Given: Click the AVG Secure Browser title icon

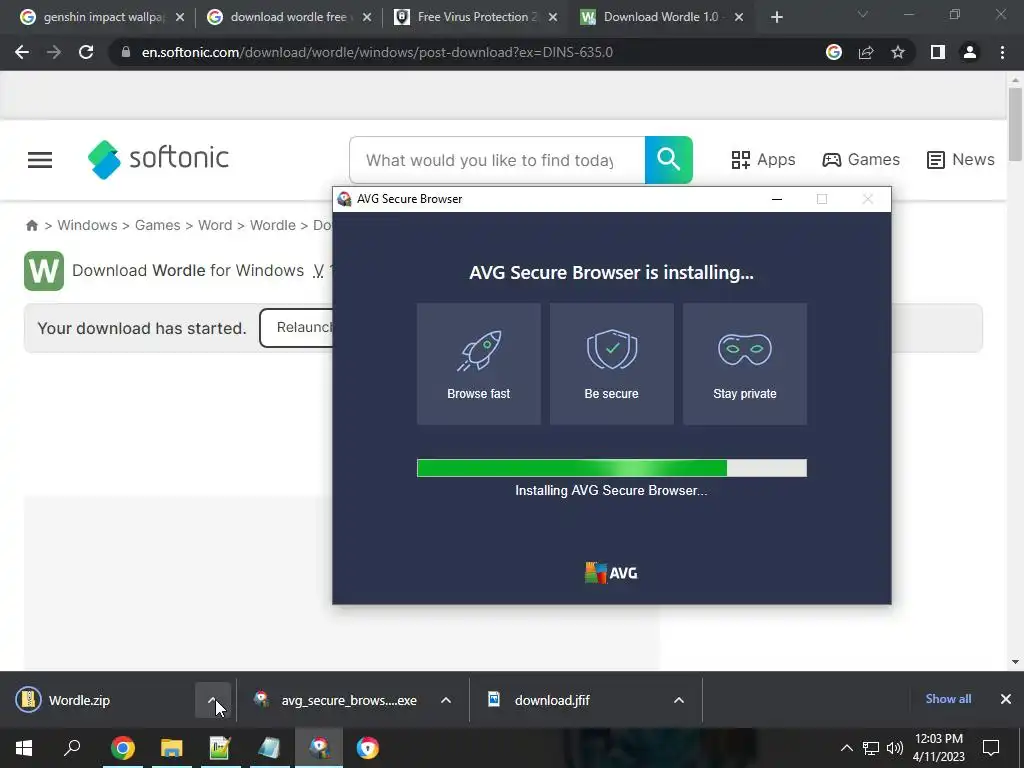Looking at the screenshot, I should coord(344,199).
